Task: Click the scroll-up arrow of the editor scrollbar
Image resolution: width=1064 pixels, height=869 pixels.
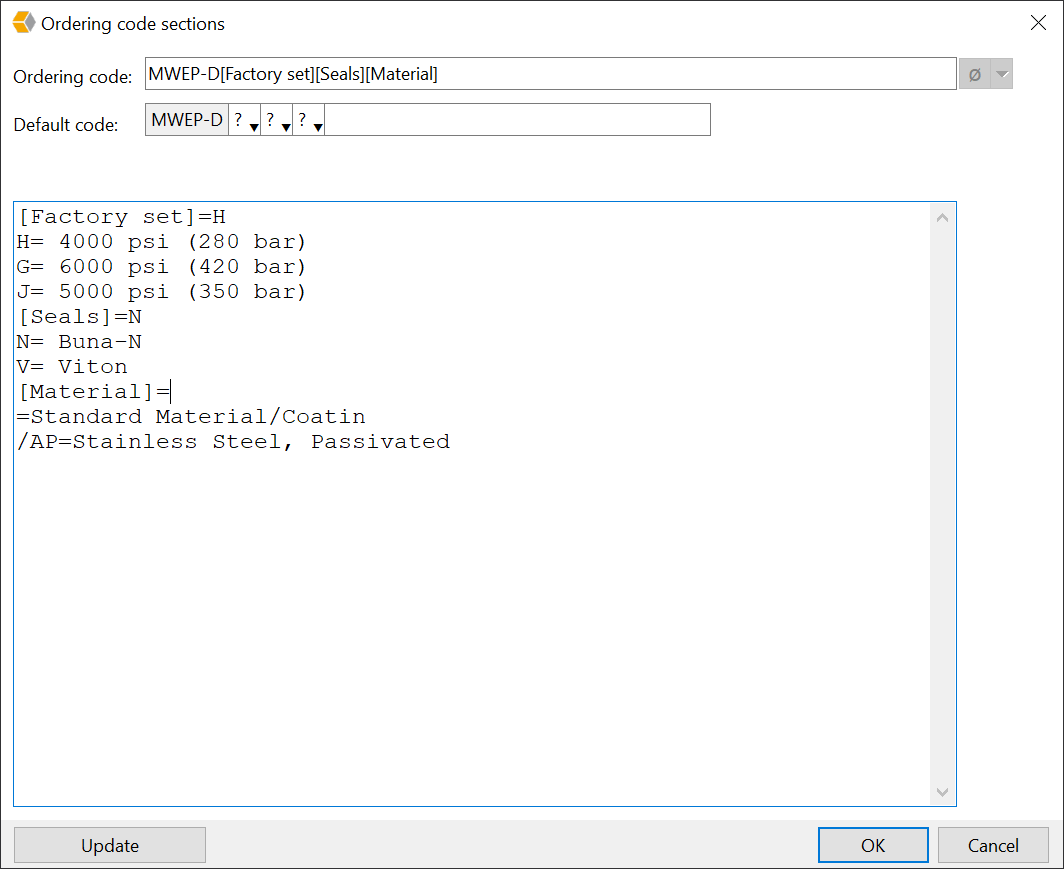Action: coord(942,216)
